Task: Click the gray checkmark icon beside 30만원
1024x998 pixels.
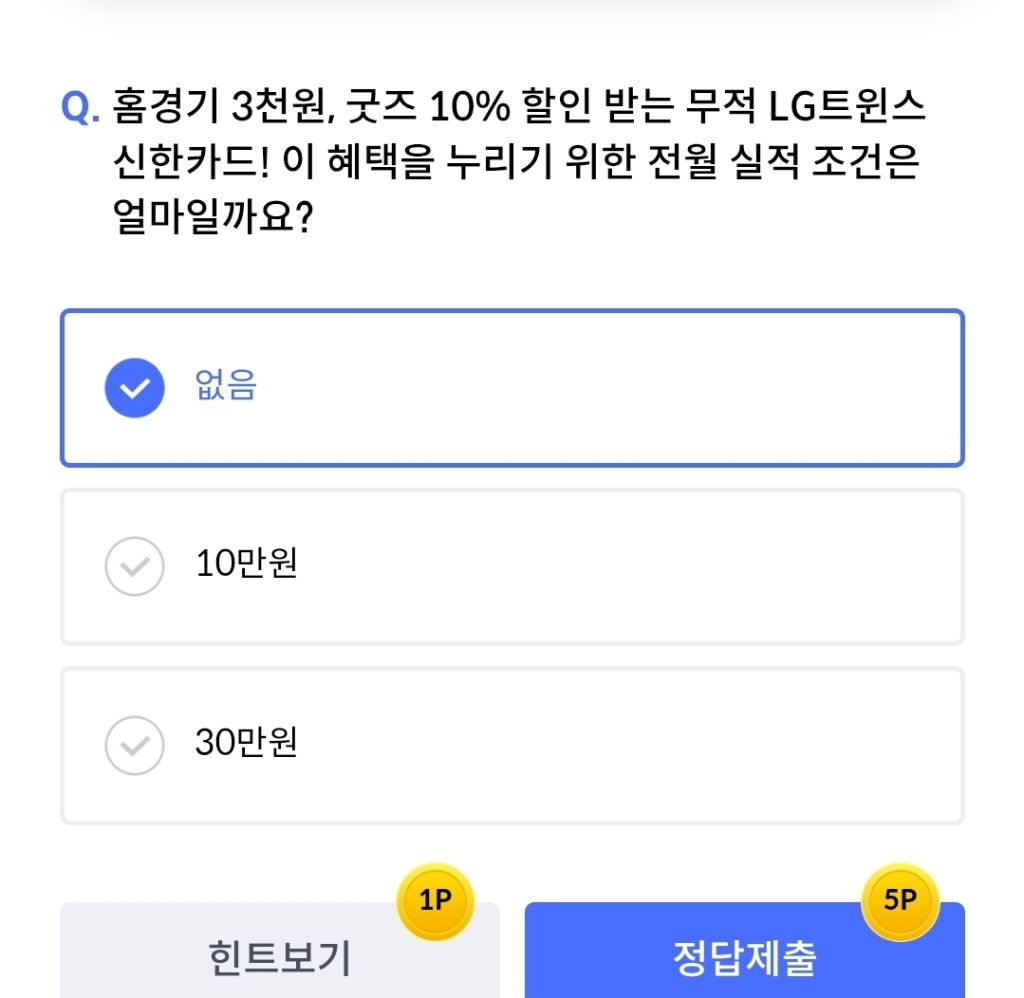Action: [134, 744]
